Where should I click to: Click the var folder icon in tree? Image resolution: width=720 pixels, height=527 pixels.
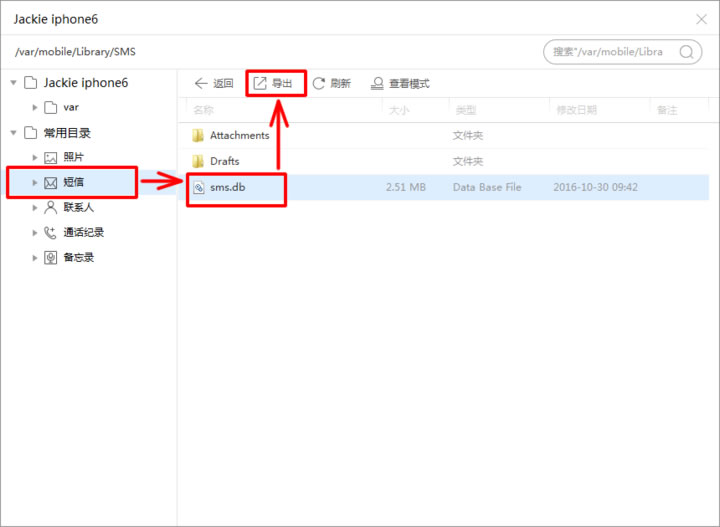tap(51, 107)
